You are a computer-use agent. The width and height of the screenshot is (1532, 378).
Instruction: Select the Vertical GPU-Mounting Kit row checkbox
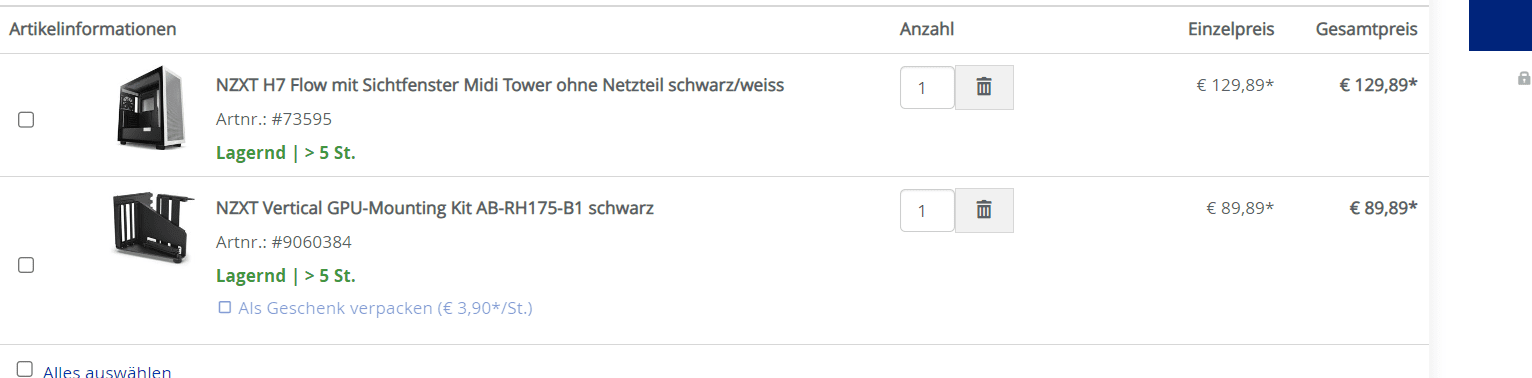point(26,265)
